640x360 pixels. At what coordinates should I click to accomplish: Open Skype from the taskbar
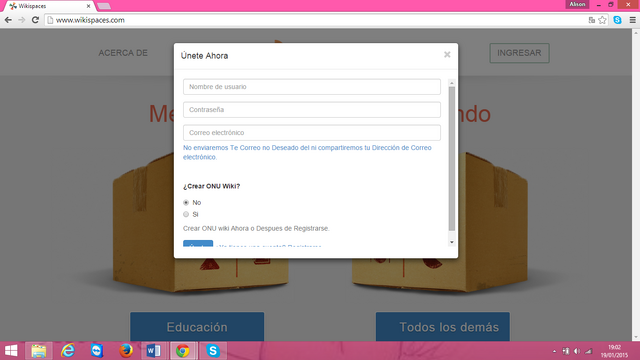pos(213,351)
